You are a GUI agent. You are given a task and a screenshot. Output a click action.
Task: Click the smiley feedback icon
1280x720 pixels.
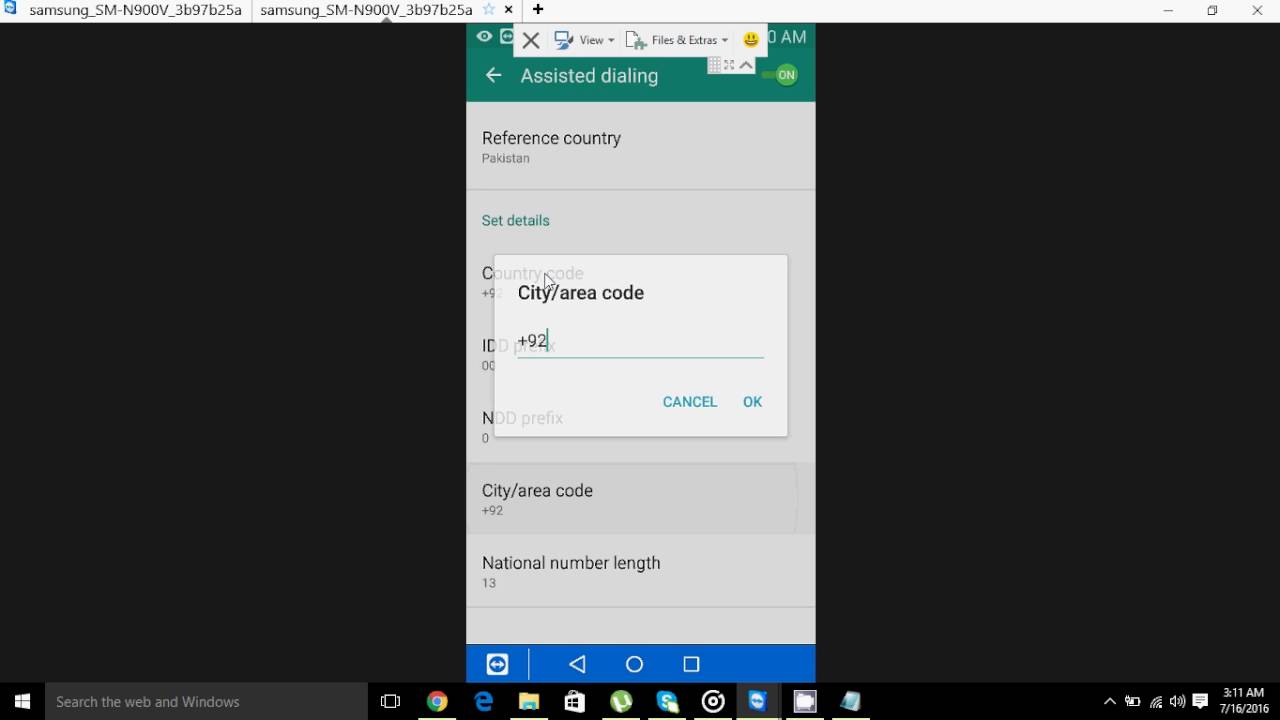(751, 40)
